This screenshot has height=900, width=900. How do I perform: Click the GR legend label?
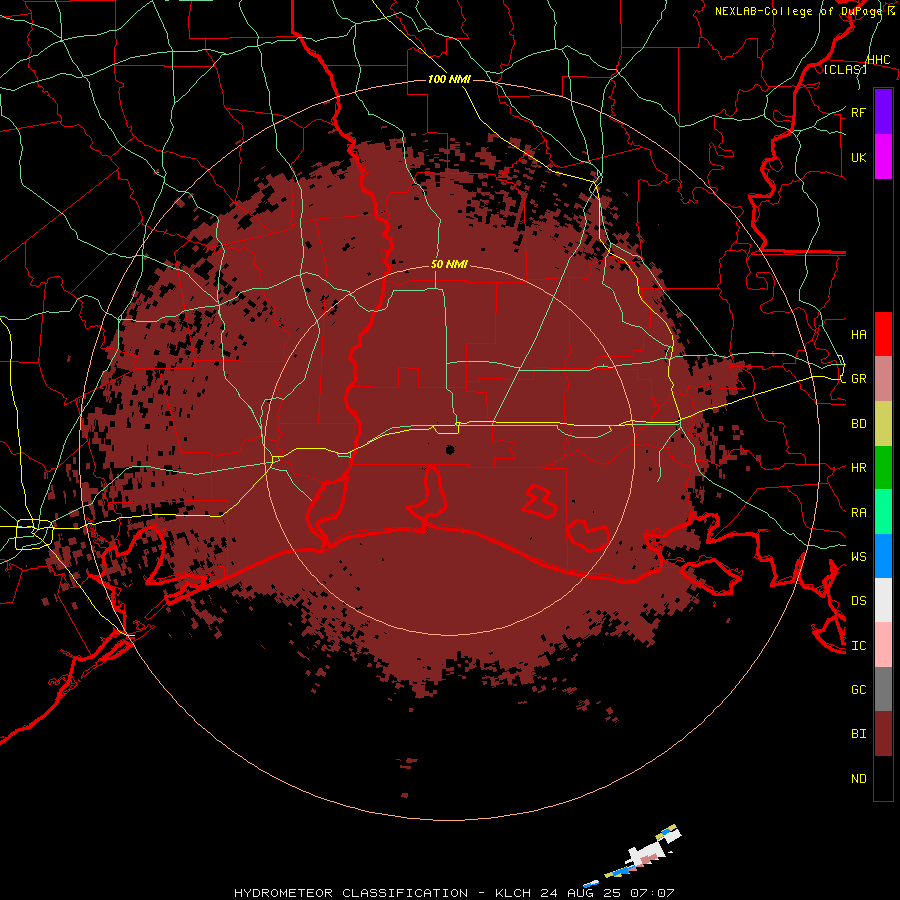(x=858, y=379)
